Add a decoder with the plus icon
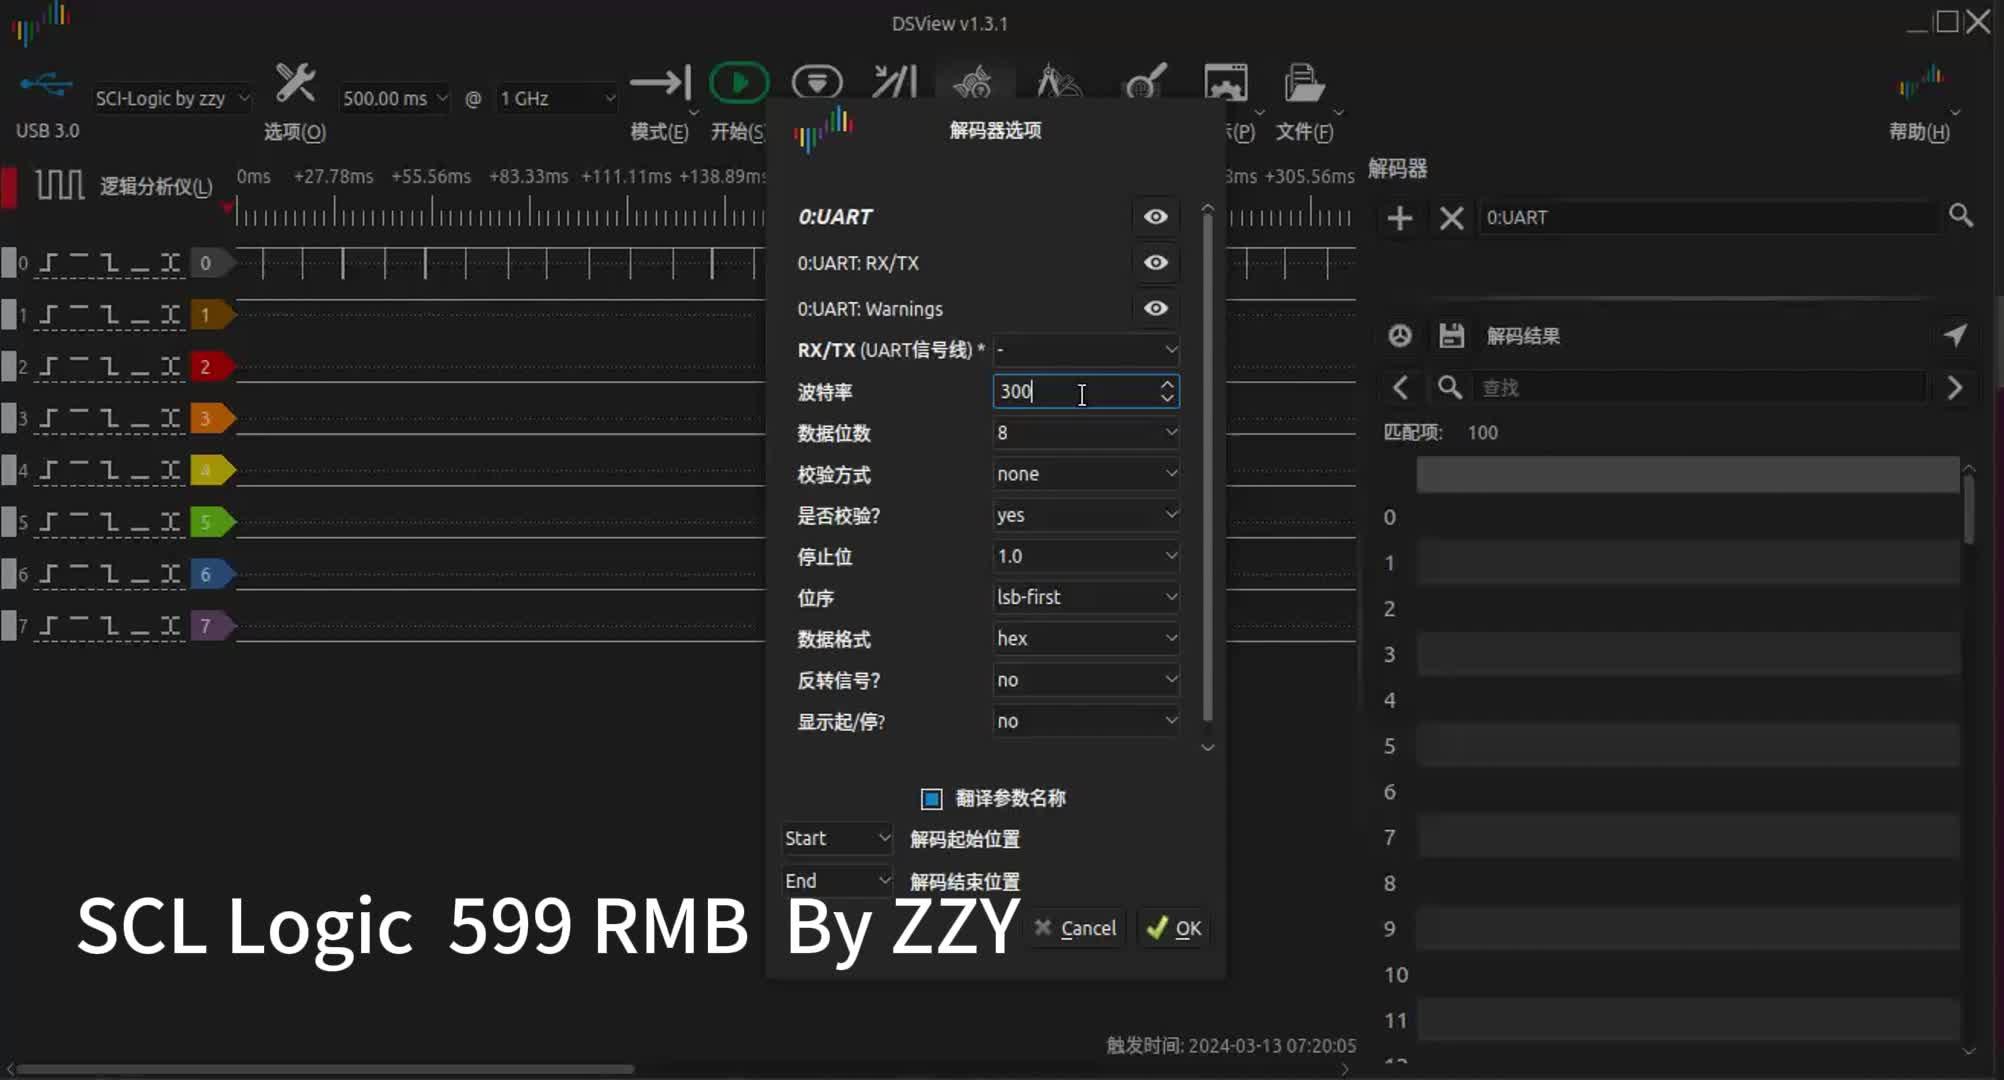The width and height of the screenshot is (2004, 1080). click(1399, 218)
